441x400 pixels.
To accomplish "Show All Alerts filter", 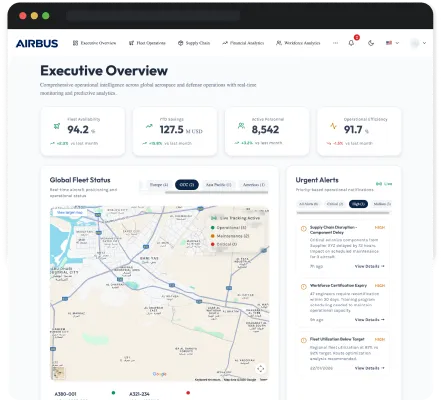I will click(x=308, y=204).
